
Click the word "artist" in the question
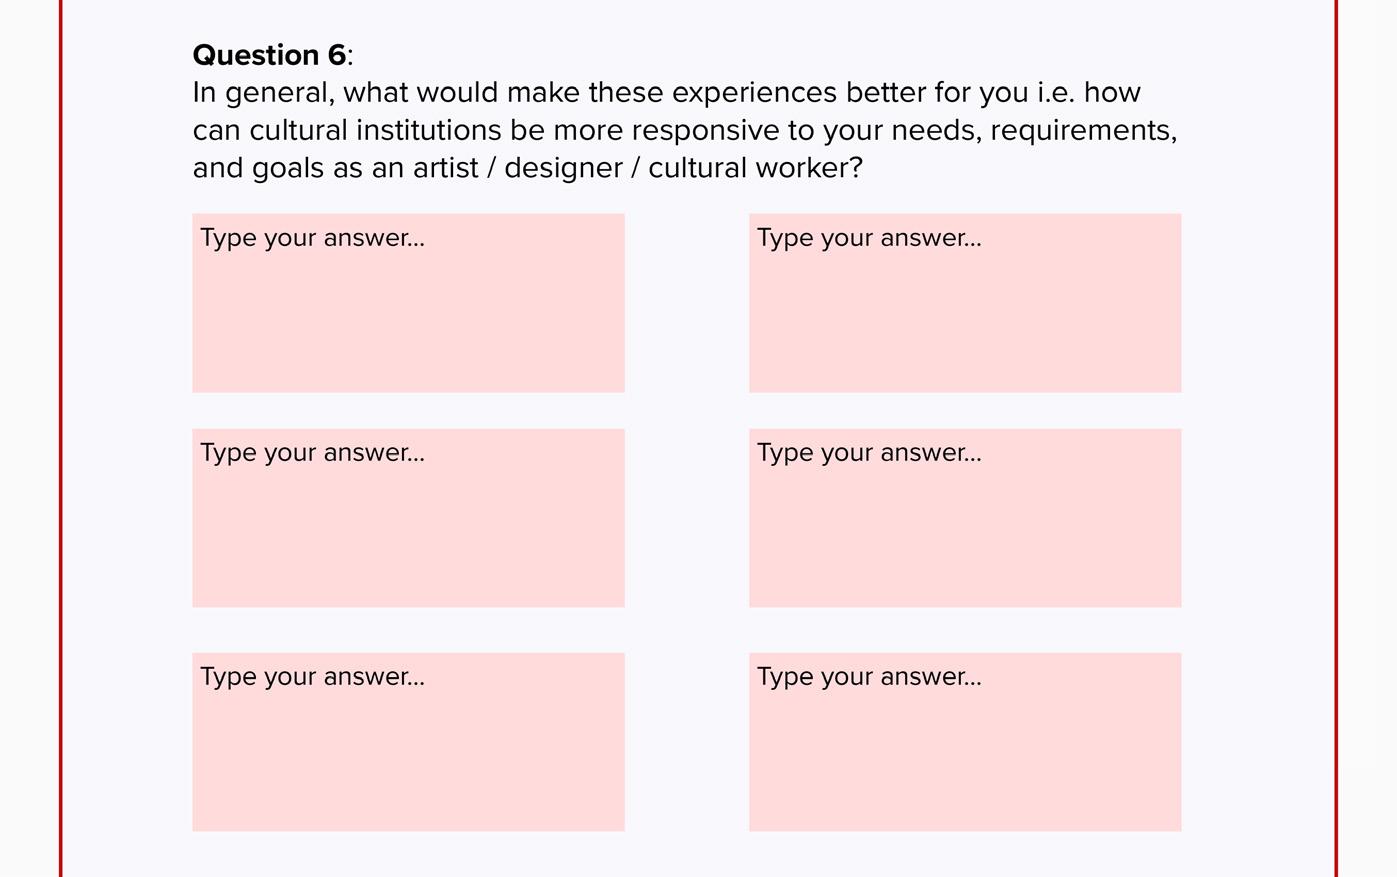446,168
